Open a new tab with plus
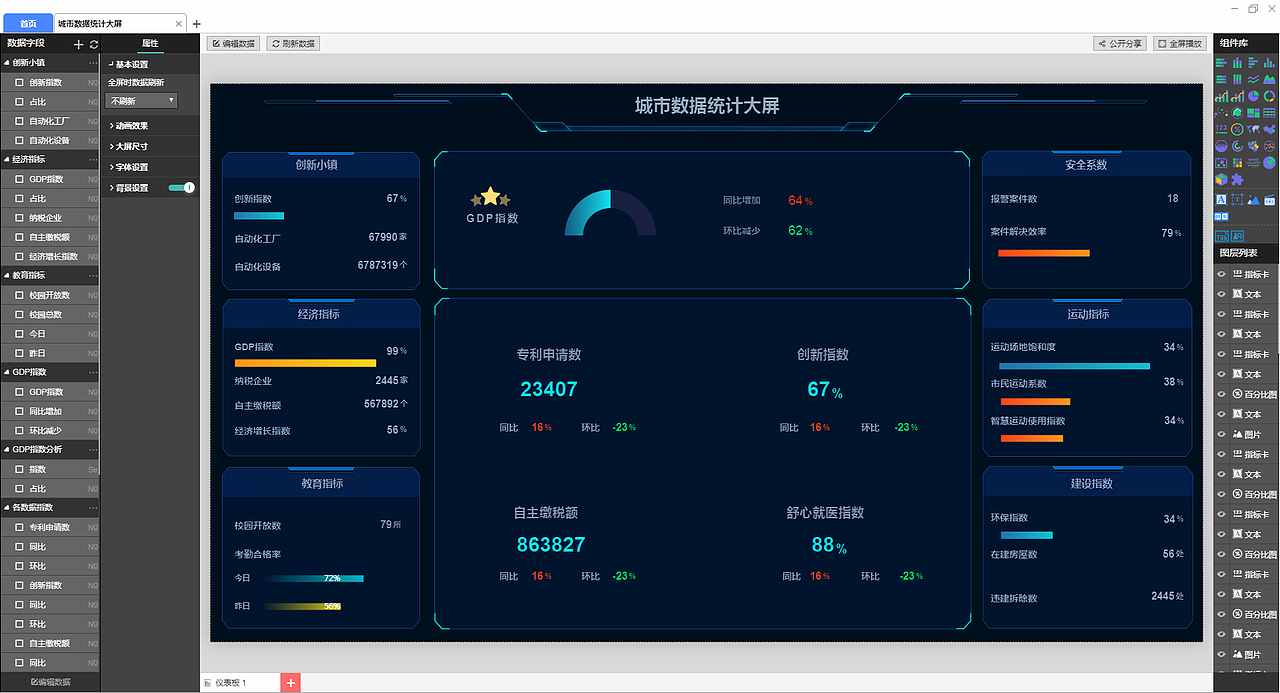Image resolution: width=1280 pixels, height=693 pixels. 196,24
